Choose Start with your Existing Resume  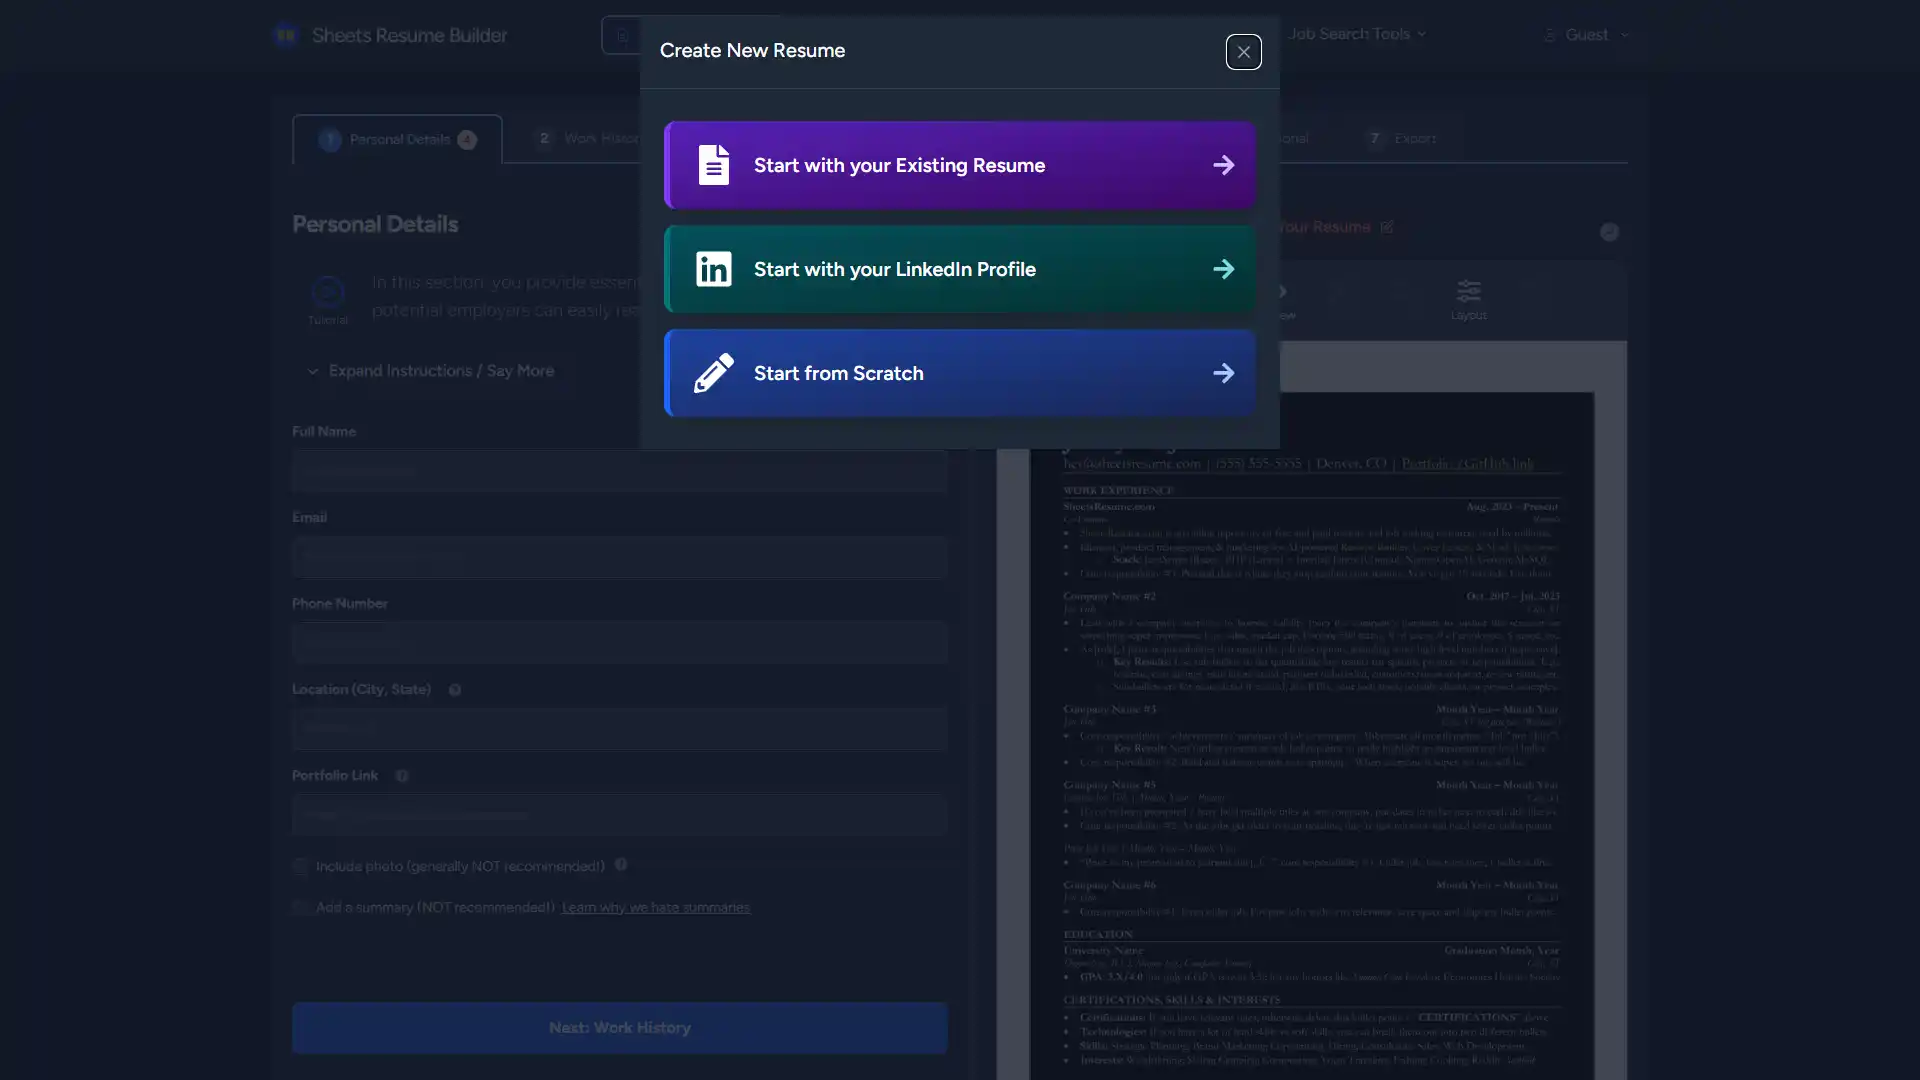960,165
